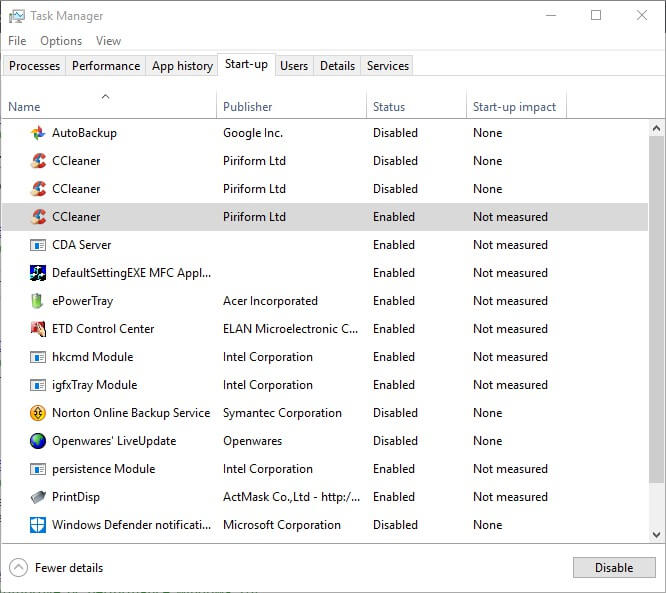The height and width of the screenshot is (593, 666).
Task: Select the Windows Defender notificati... entry
Action: tap(131, 525)
